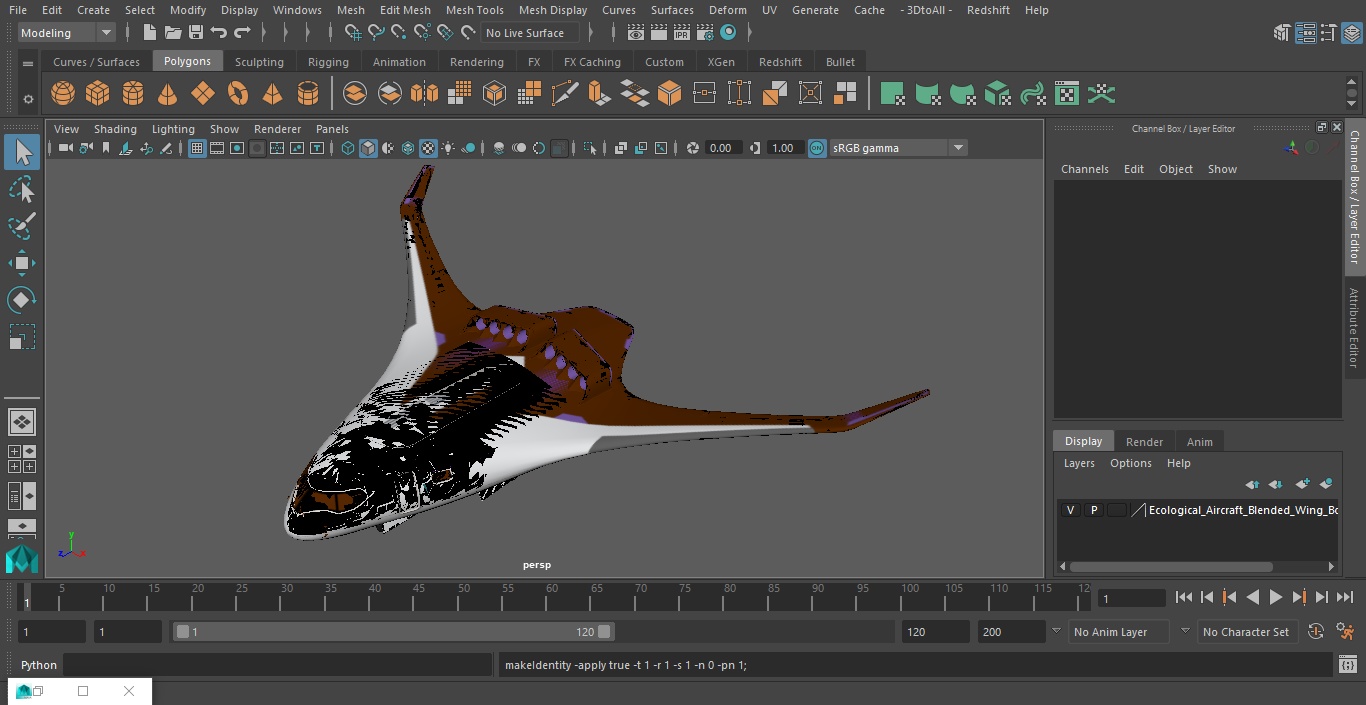Select the Move tool in toolbox
This screenshot has width=1366, height=705.
21,264
